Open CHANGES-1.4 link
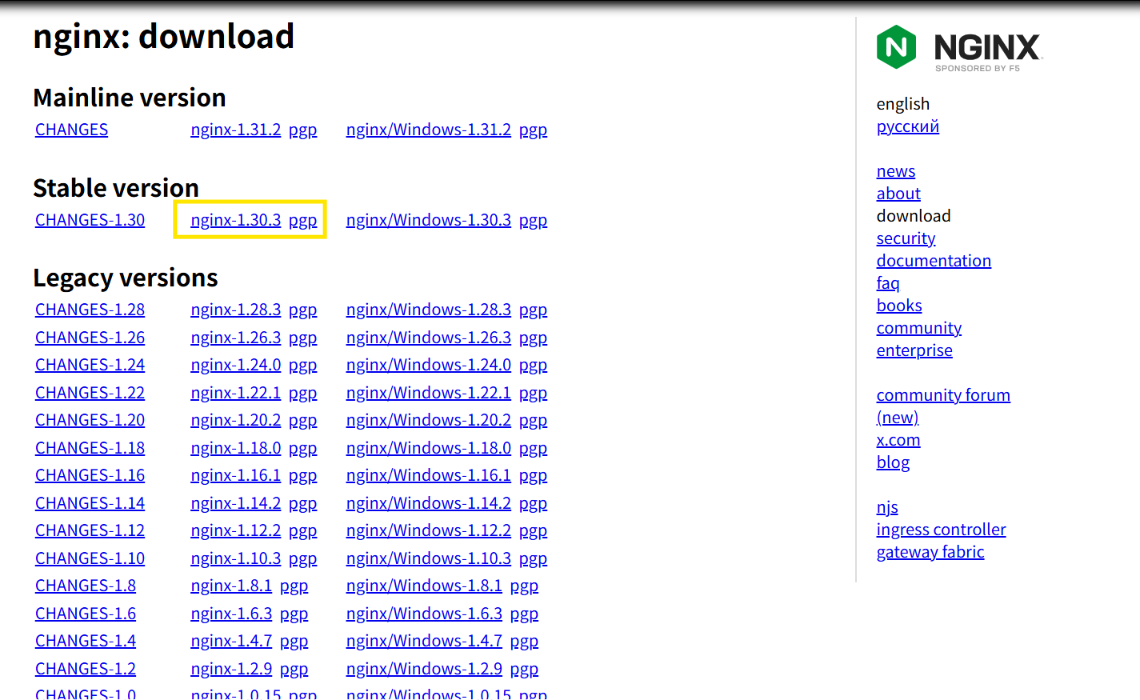 86,641
